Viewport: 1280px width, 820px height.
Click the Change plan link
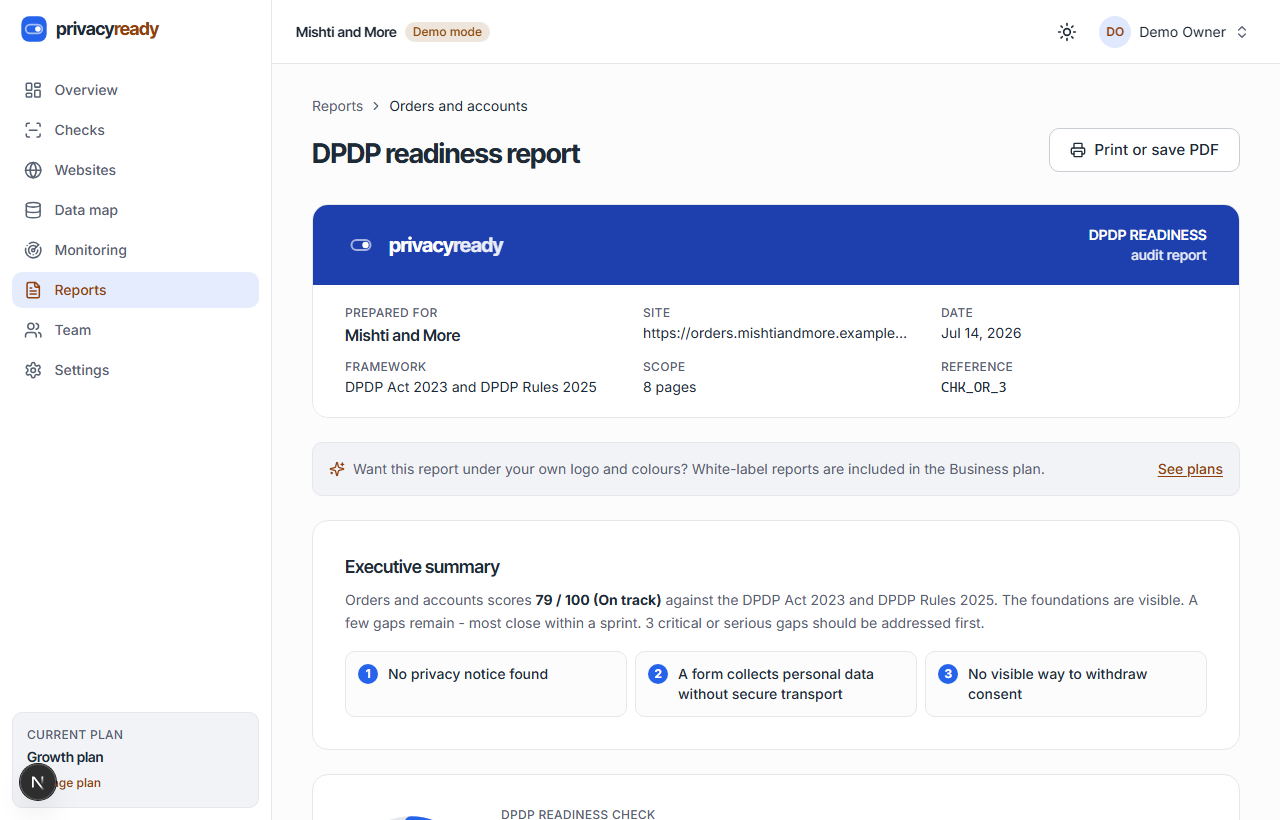pyautogui.click(x=64, y=783)
